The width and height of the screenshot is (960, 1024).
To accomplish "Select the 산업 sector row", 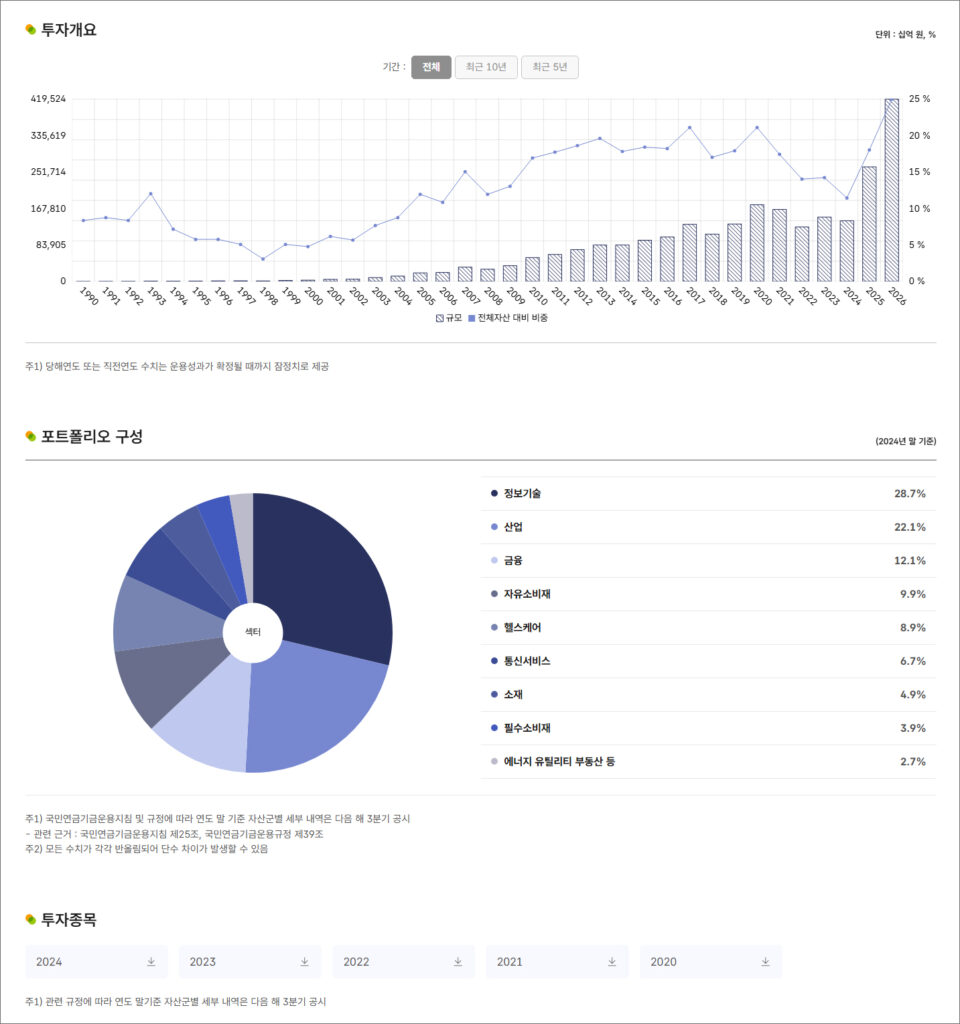I will point(708,527).
